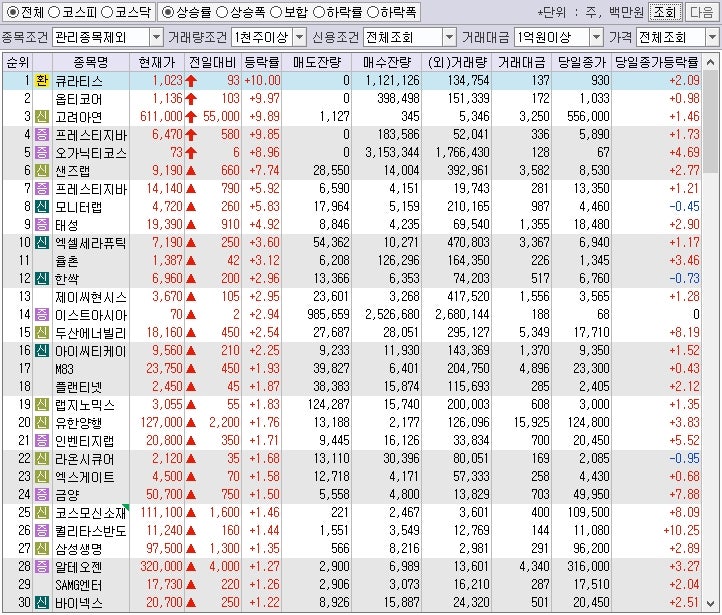The height and width of the screenshot is (615, 722).
Task: Click the 조회 search button
Action: click(665, 12)
